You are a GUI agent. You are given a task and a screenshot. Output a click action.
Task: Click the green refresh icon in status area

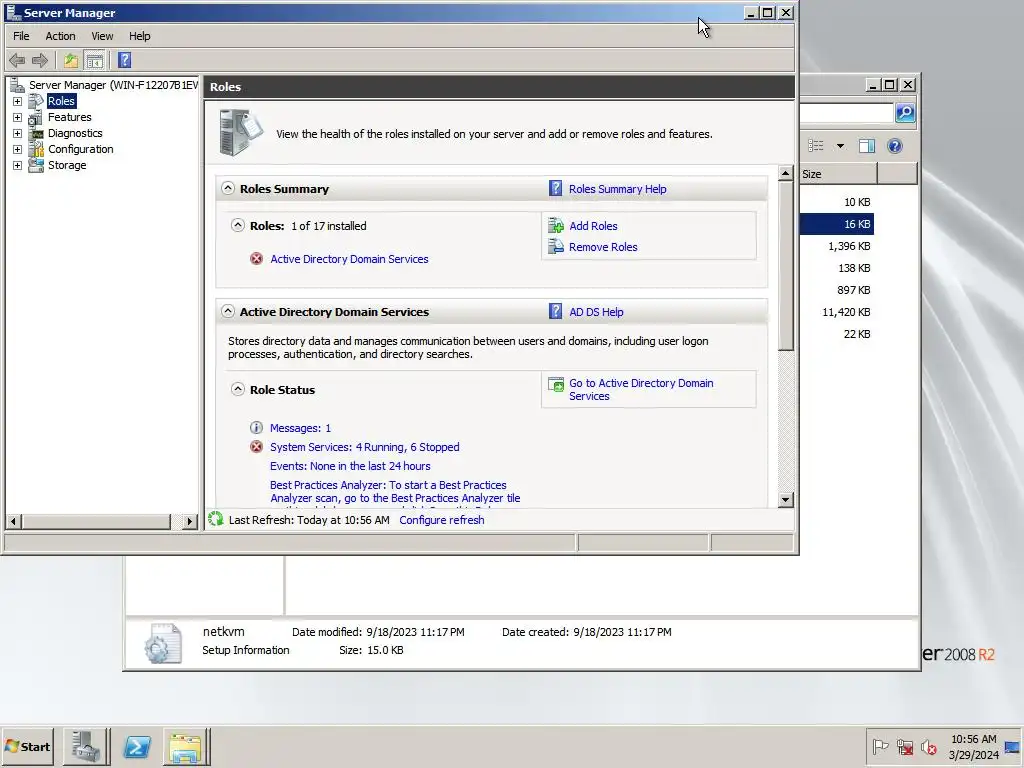point(216,519)
